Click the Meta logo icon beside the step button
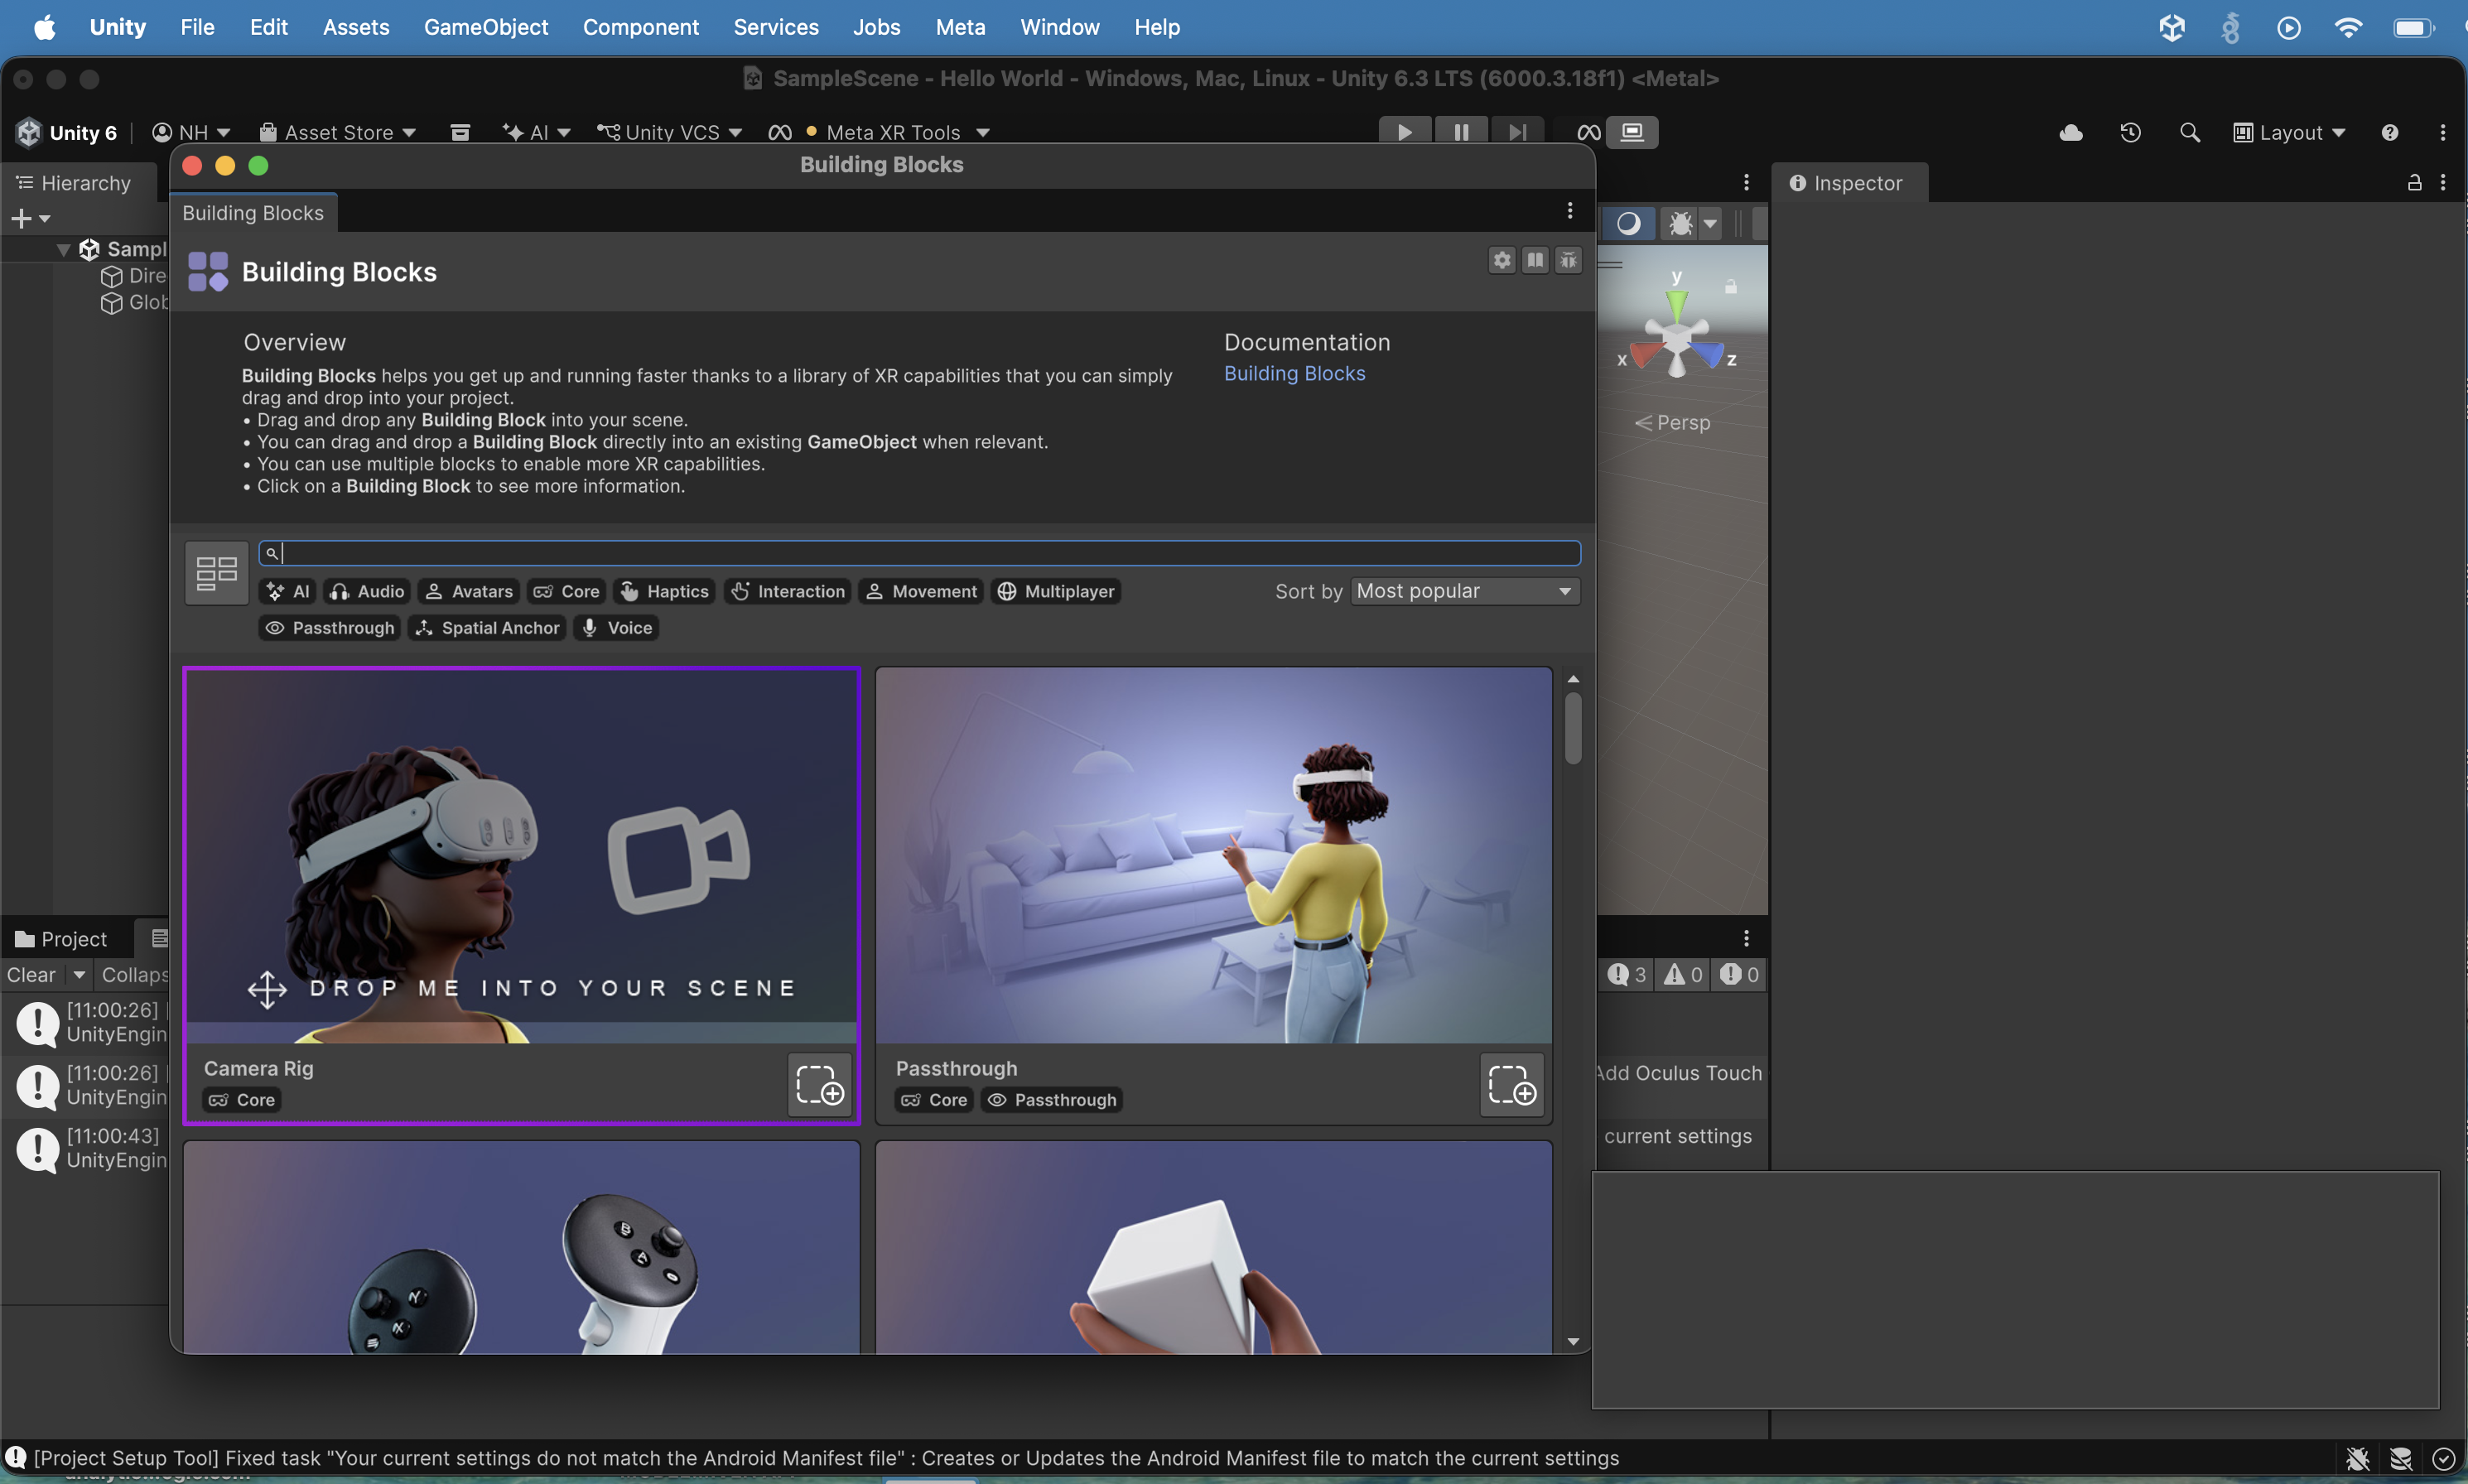This screenshot has width=2468, height=1484. 1588,133
